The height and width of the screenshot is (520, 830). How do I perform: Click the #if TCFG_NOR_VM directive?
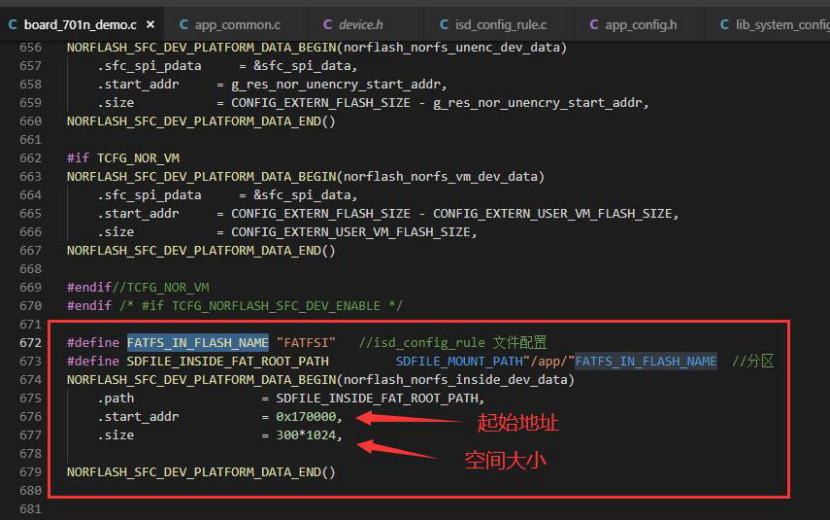(123, 158)
